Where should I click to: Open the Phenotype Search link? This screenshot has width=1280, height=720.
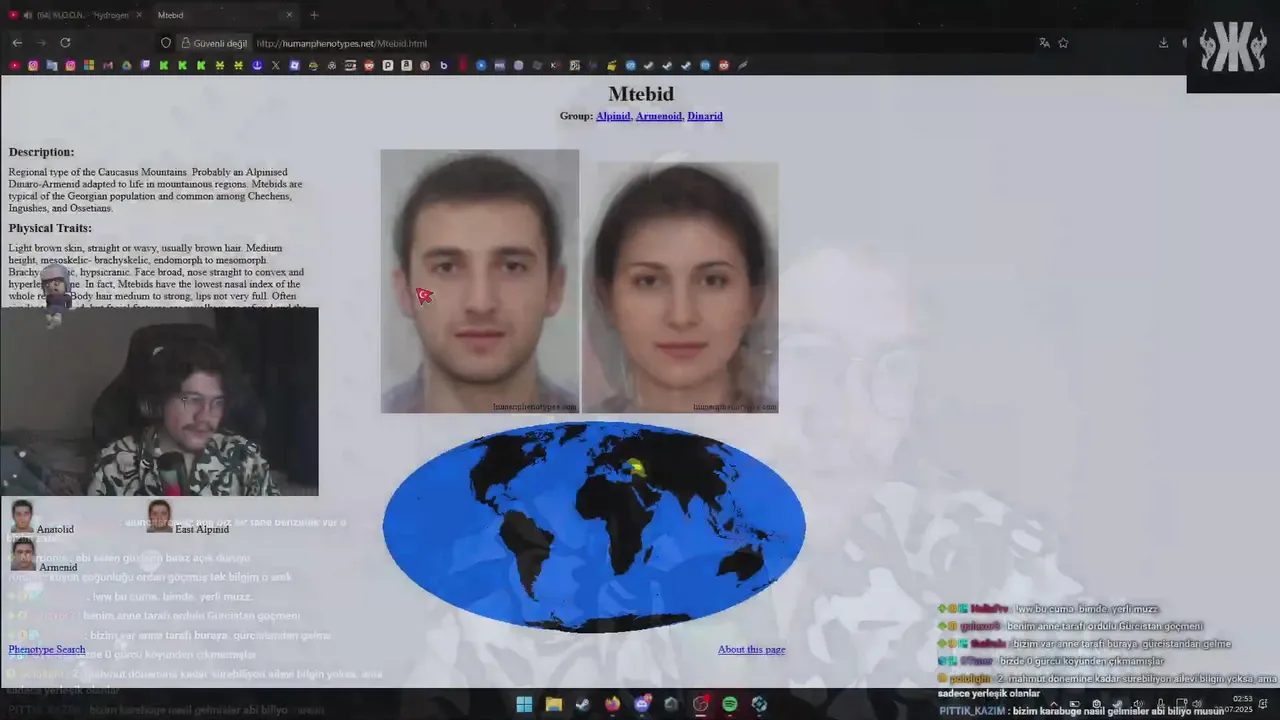coord(47,649)
